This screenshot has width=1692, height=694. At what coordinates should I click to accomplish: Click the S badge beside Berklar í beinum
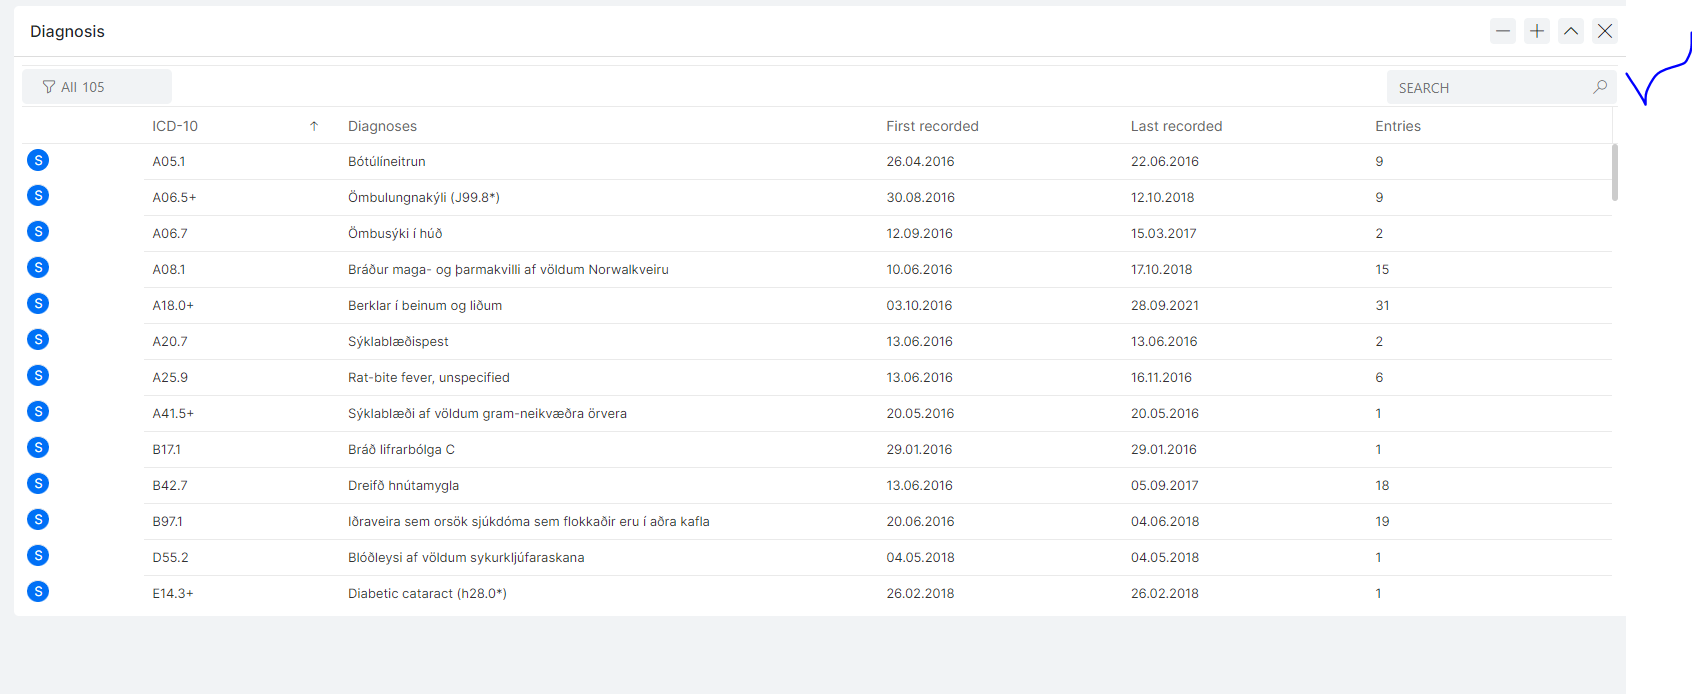38,304
